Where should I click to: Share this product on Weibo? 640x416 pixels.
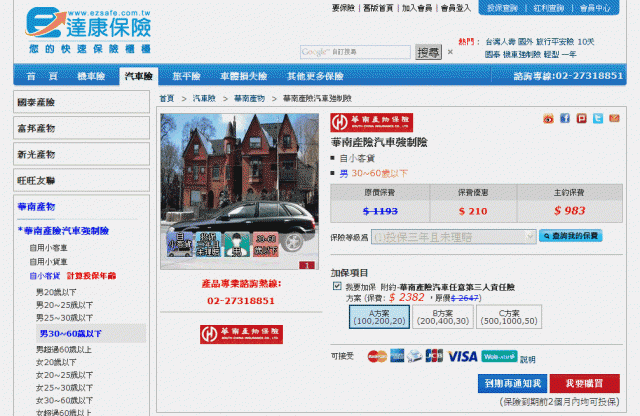pos(548,118)
